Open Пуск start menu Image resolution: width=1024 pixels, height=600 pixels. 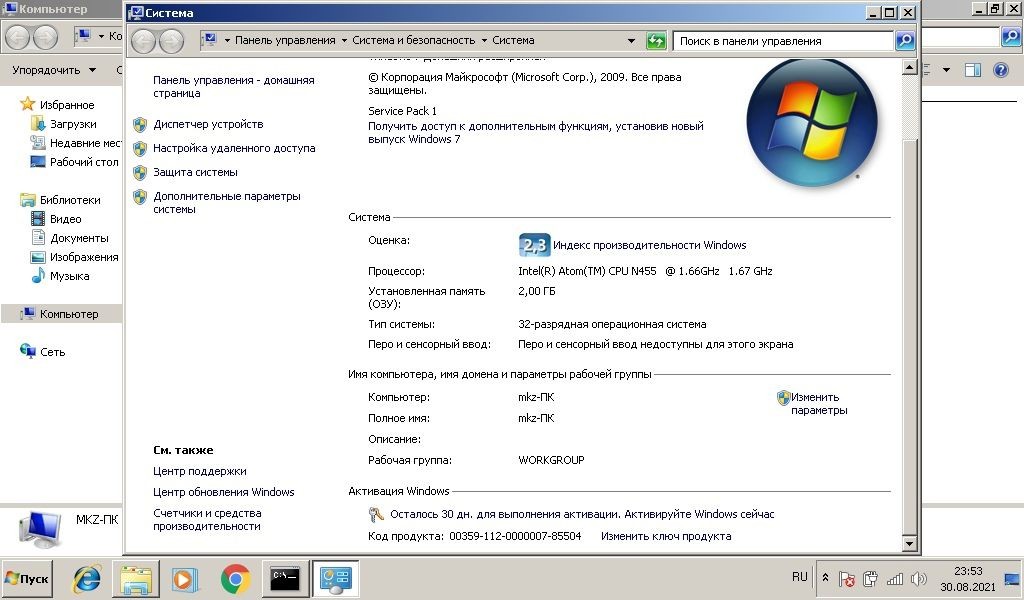[27, 578]
